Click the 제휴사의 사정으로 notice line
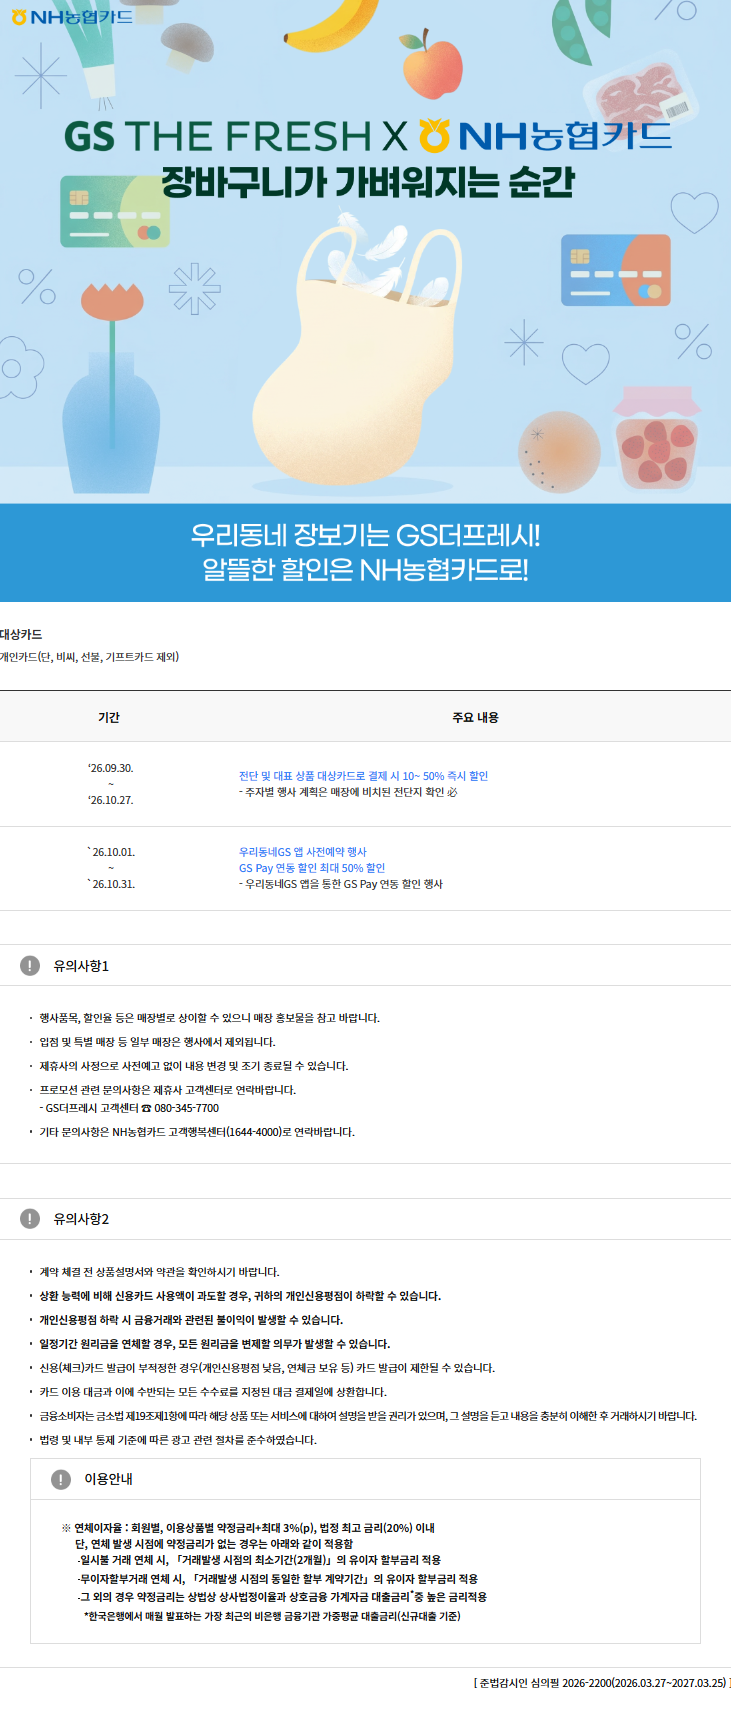 (x=193, y=1066)
